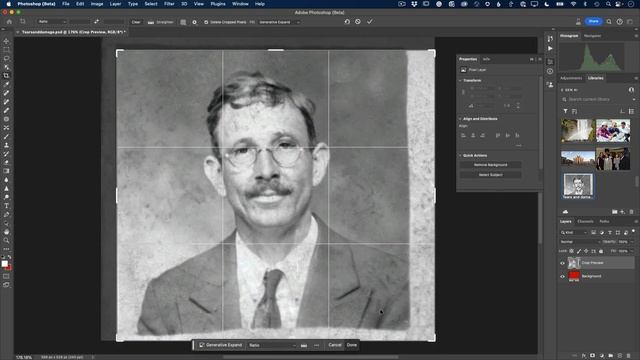Screen dimensions: 640x360
Task: Toggle lock position icon
Action: tap(586, 251)
